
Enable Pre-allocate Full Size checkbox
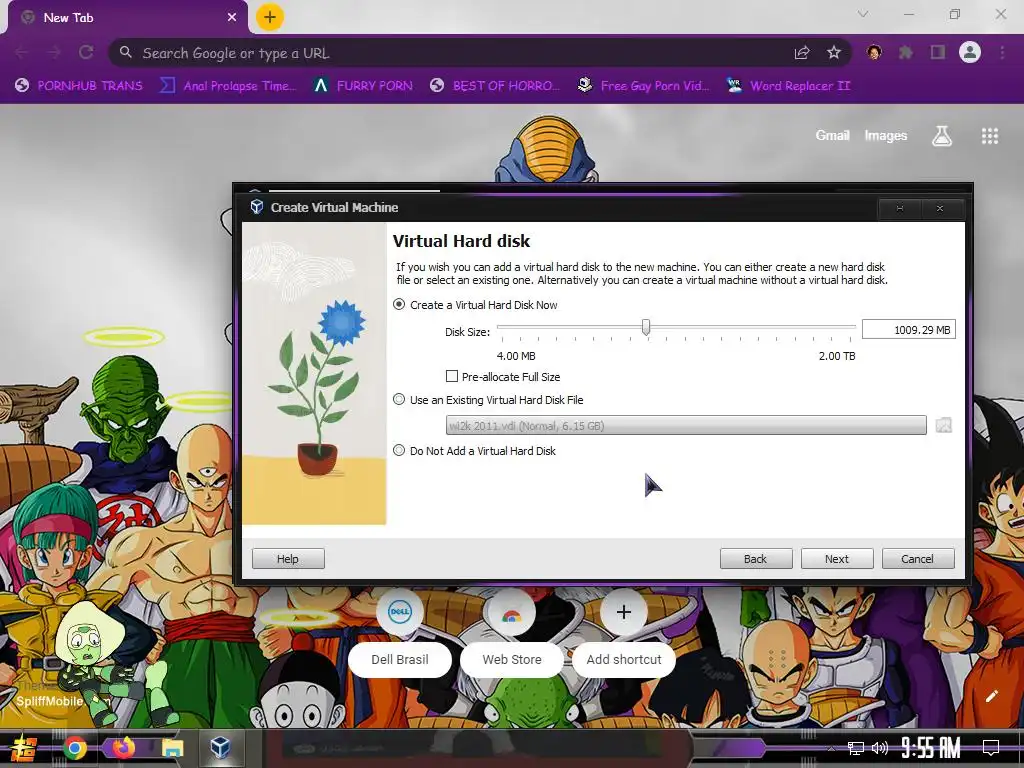pyautogui.click(x=451, y=376)
